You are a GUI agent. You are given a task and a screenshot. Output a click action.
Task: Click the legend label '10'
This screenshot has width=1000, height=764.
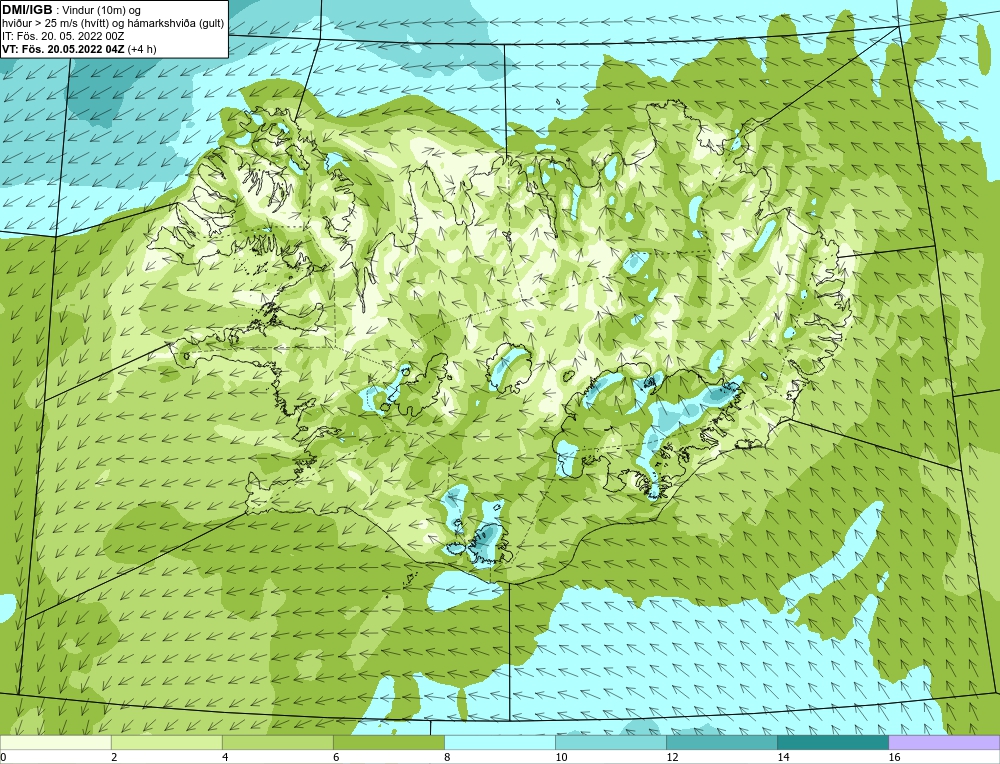click(x=561, y=757)
